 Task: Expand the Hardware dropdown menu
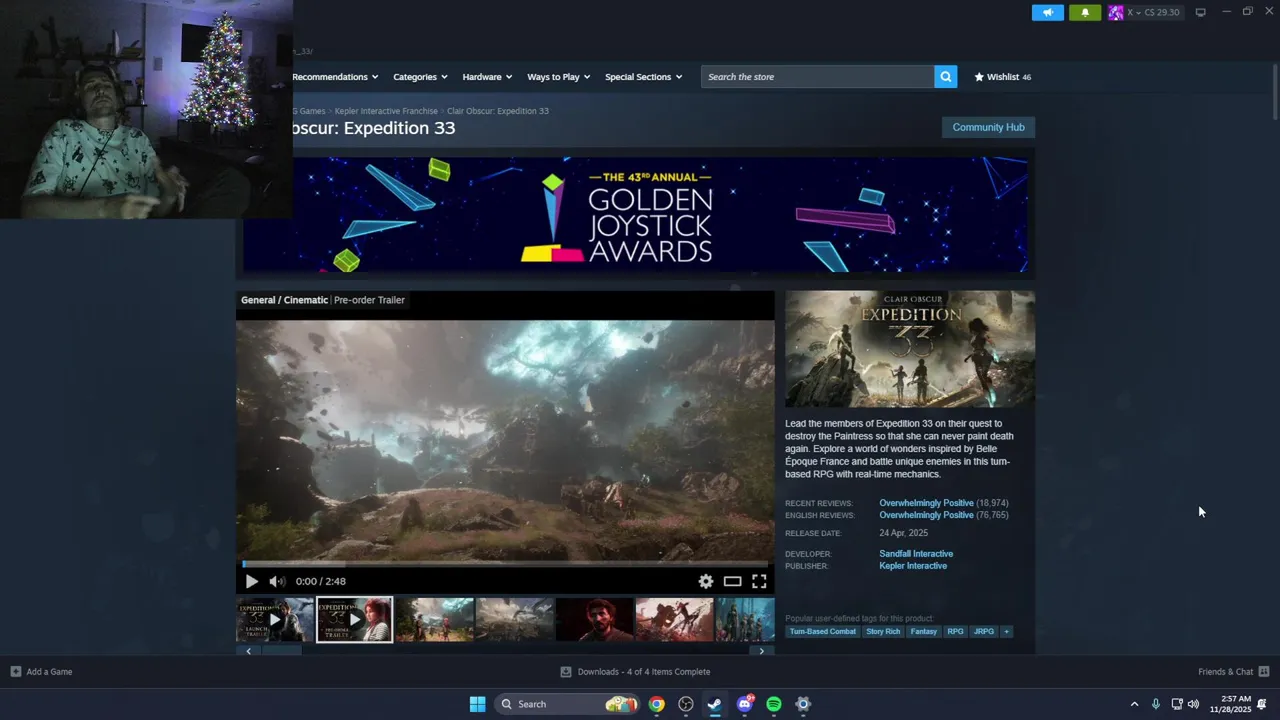click(487, 77)
